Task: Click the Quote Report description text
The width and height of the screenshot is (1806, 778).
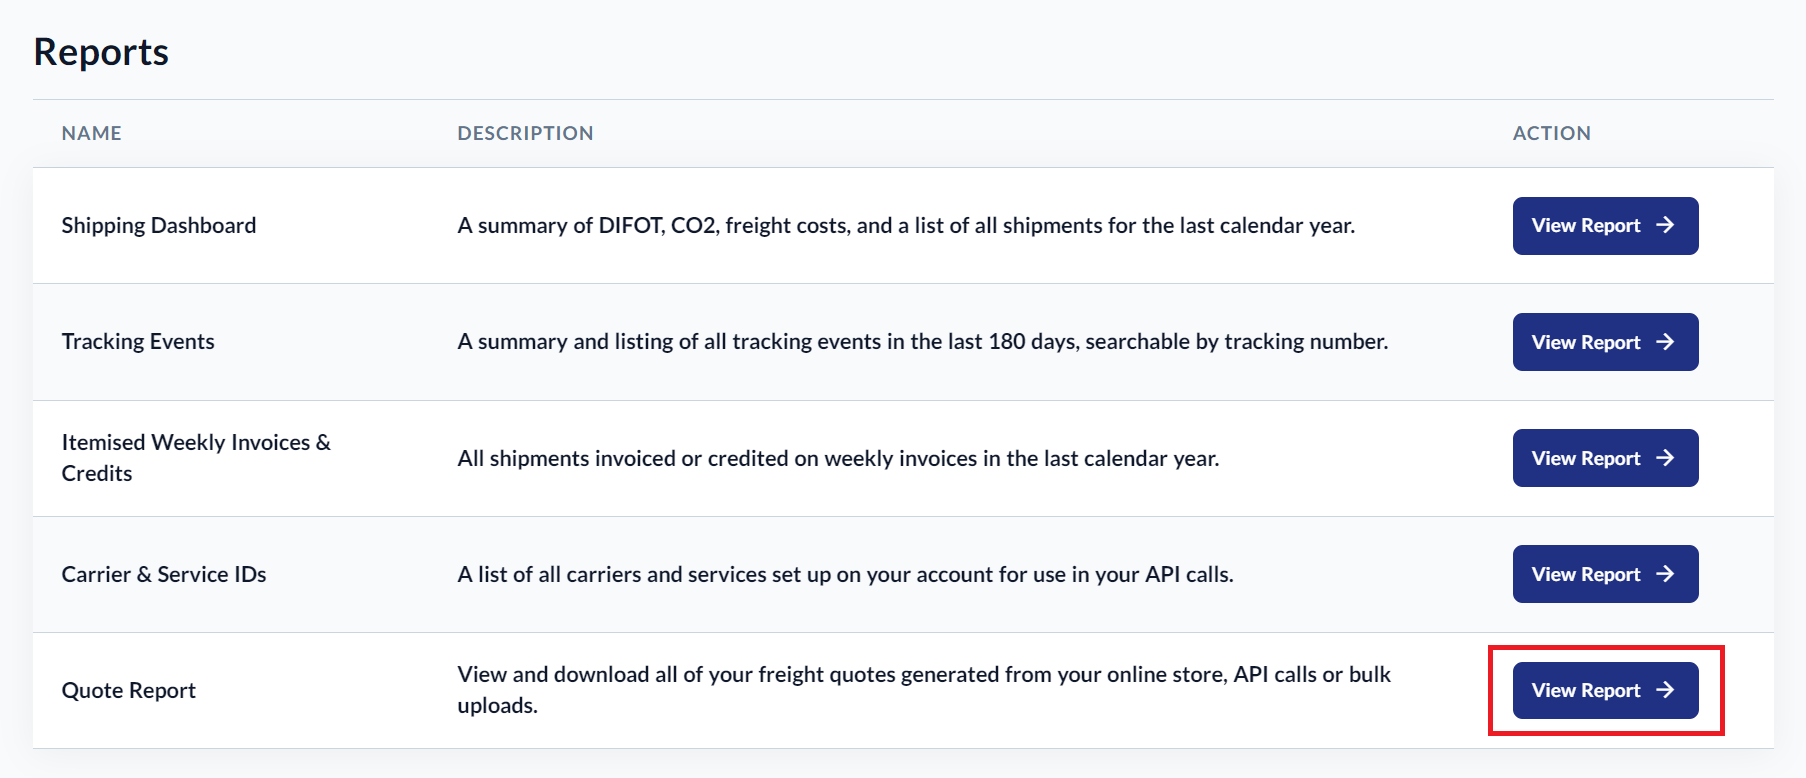Action: coord(923,689)
